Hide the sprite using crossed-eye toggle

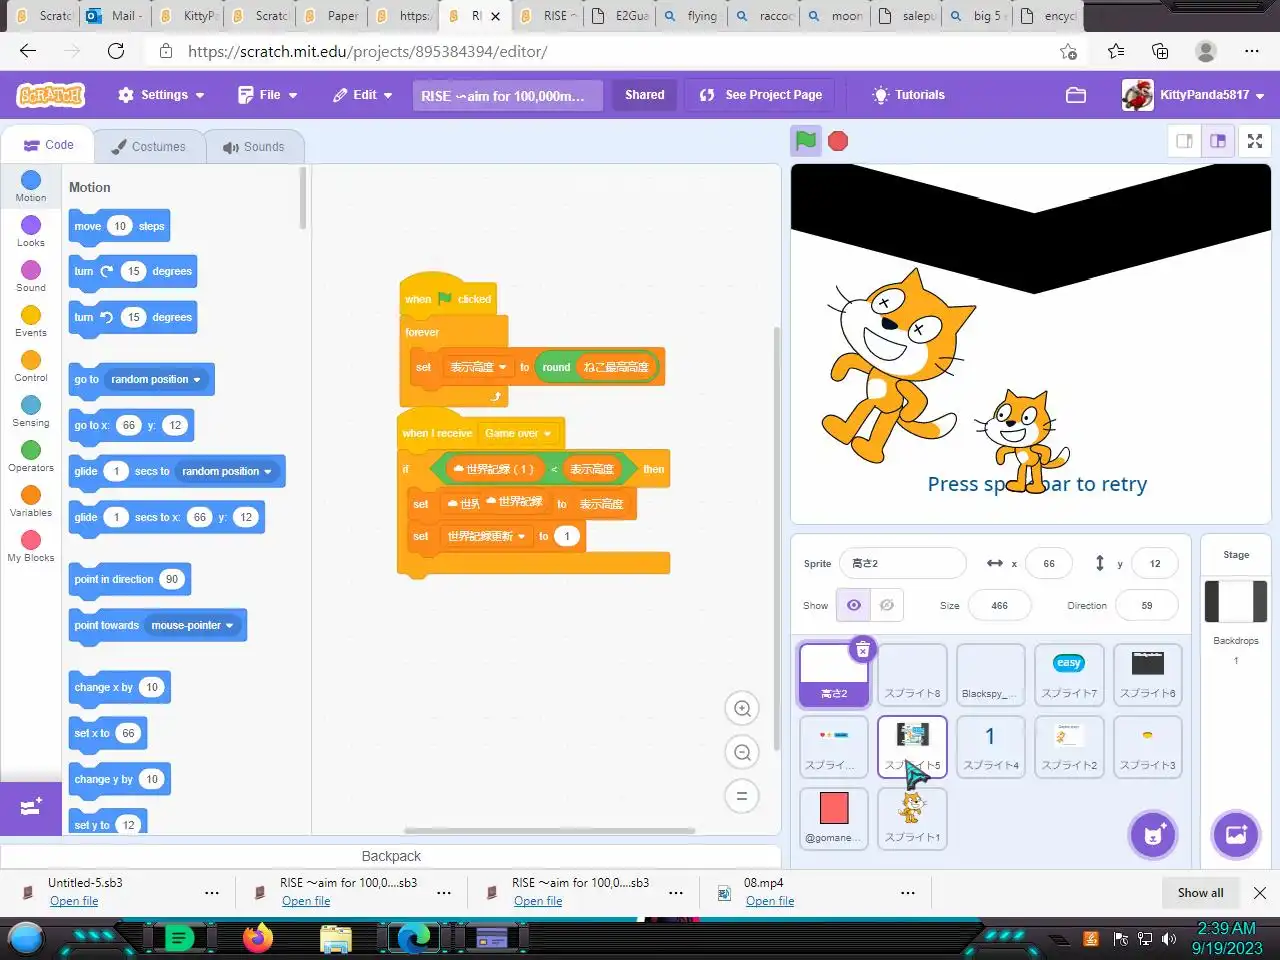click(x=887, y=605)
